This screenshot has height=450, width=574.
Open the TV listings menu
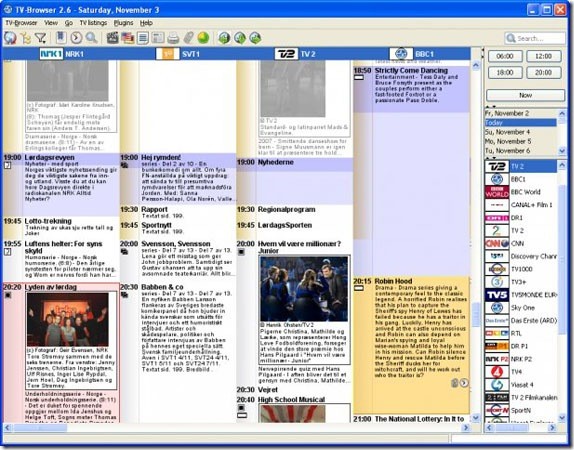(x=93, y=23)
